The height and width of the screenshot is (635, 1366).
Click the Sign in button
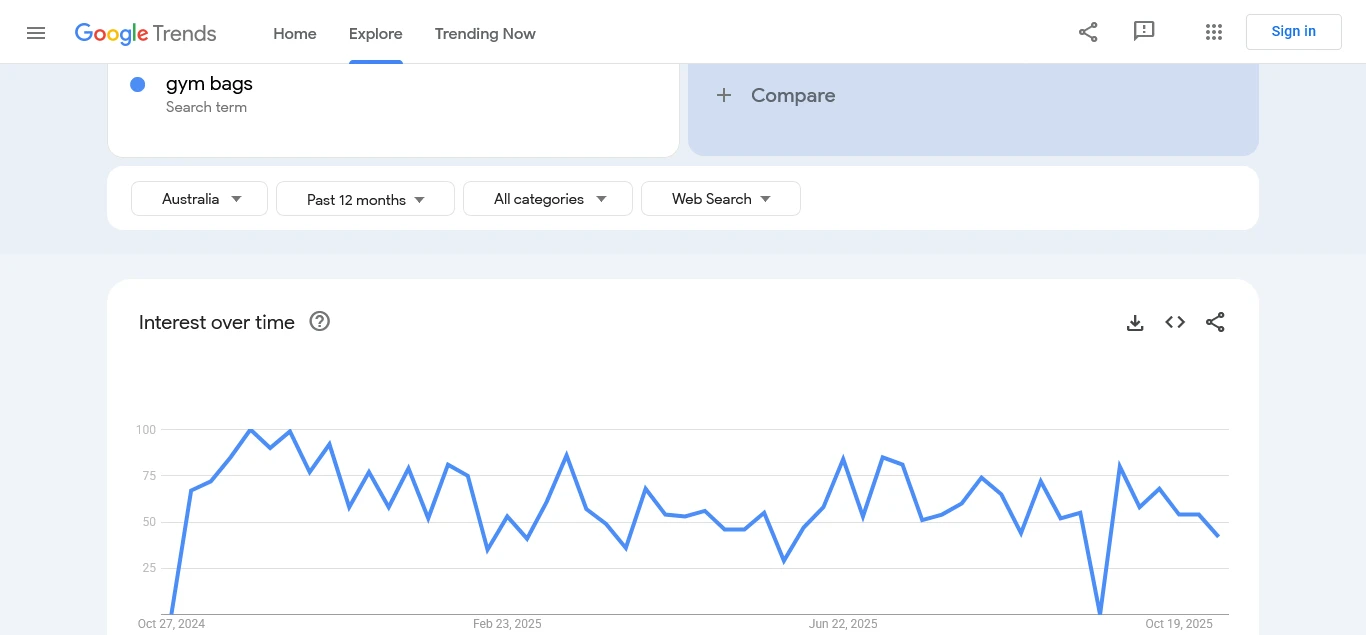(x=1293, y=32)
